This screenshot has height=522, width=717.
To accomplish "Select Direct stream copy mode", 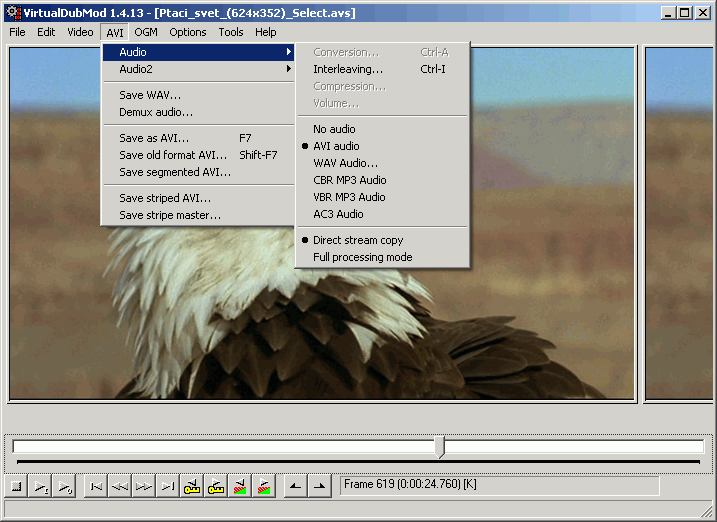I will pyautogui.click(x=381, y=240).
